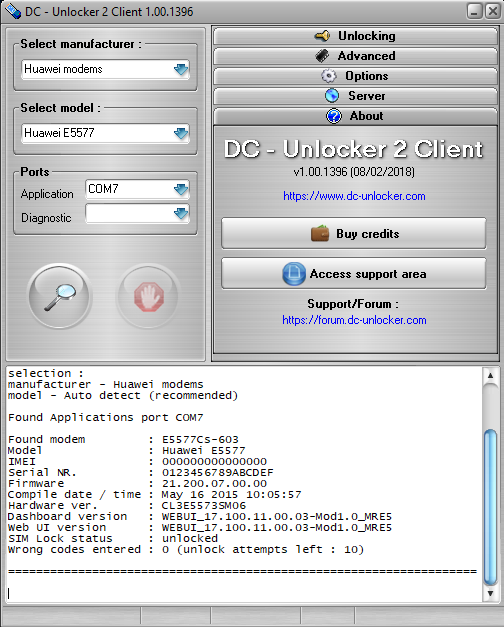Click the Hardware ver. CL3E5573SM06 line
504x627 pixels.
[127, 505]
